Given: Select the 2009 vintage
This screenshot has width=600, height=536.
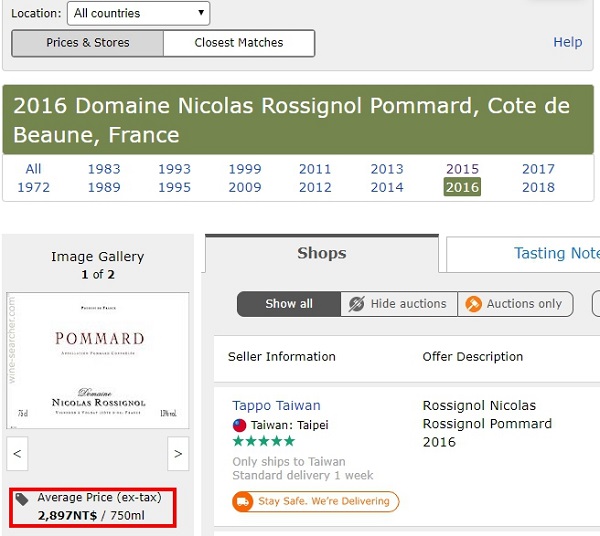Looking at the screenshot, I should [x=245, y=187].
